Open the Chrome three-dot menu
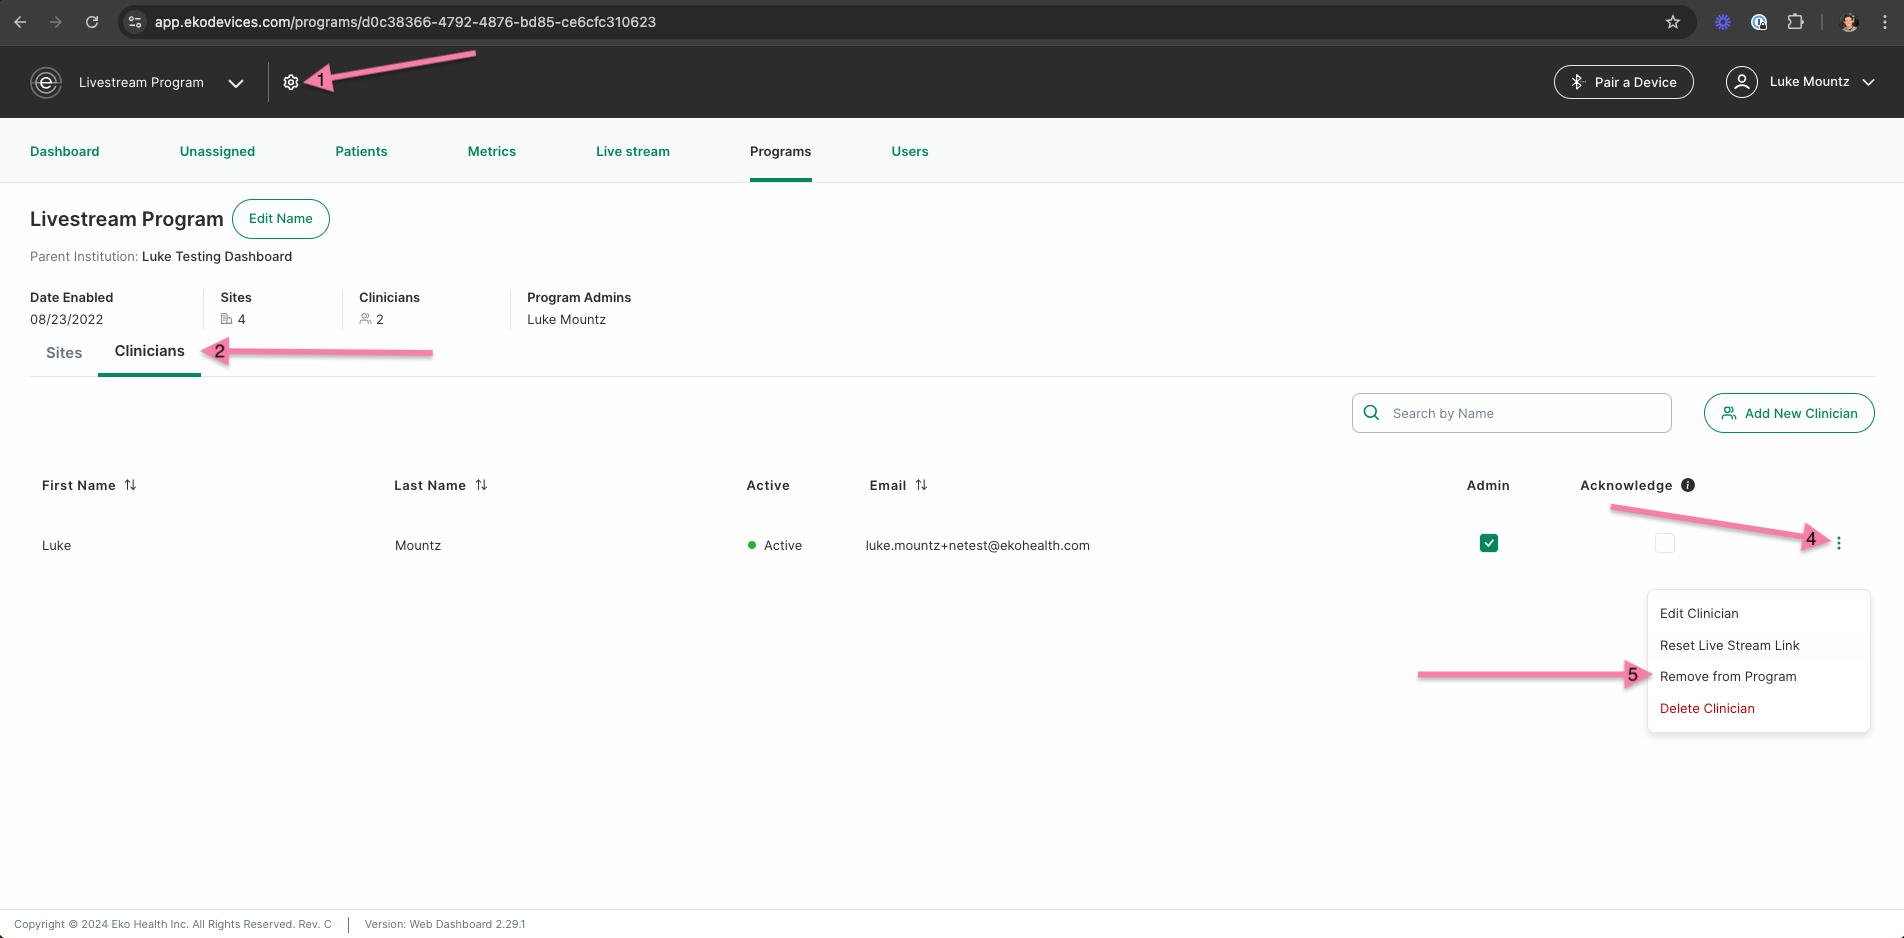The image size is (1904, 938). 1885,22
